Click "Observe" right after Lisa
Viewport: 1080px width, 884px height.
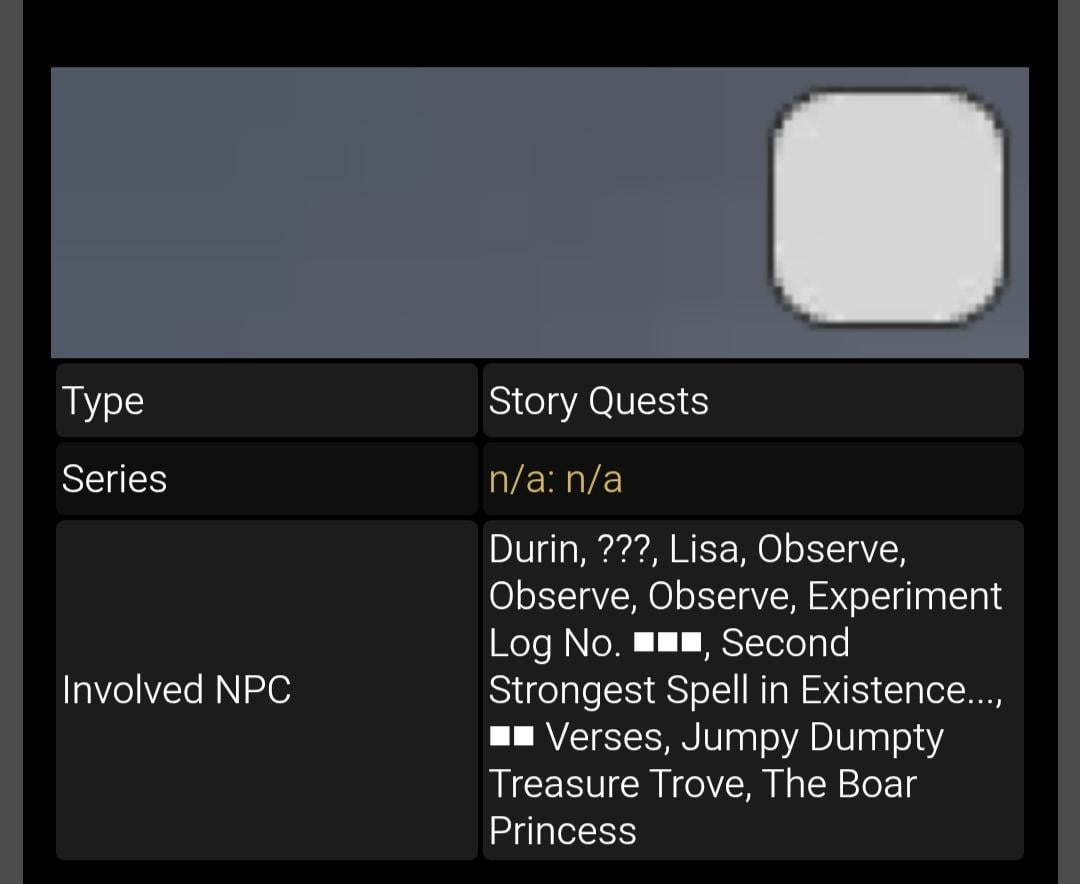(830, 549)
